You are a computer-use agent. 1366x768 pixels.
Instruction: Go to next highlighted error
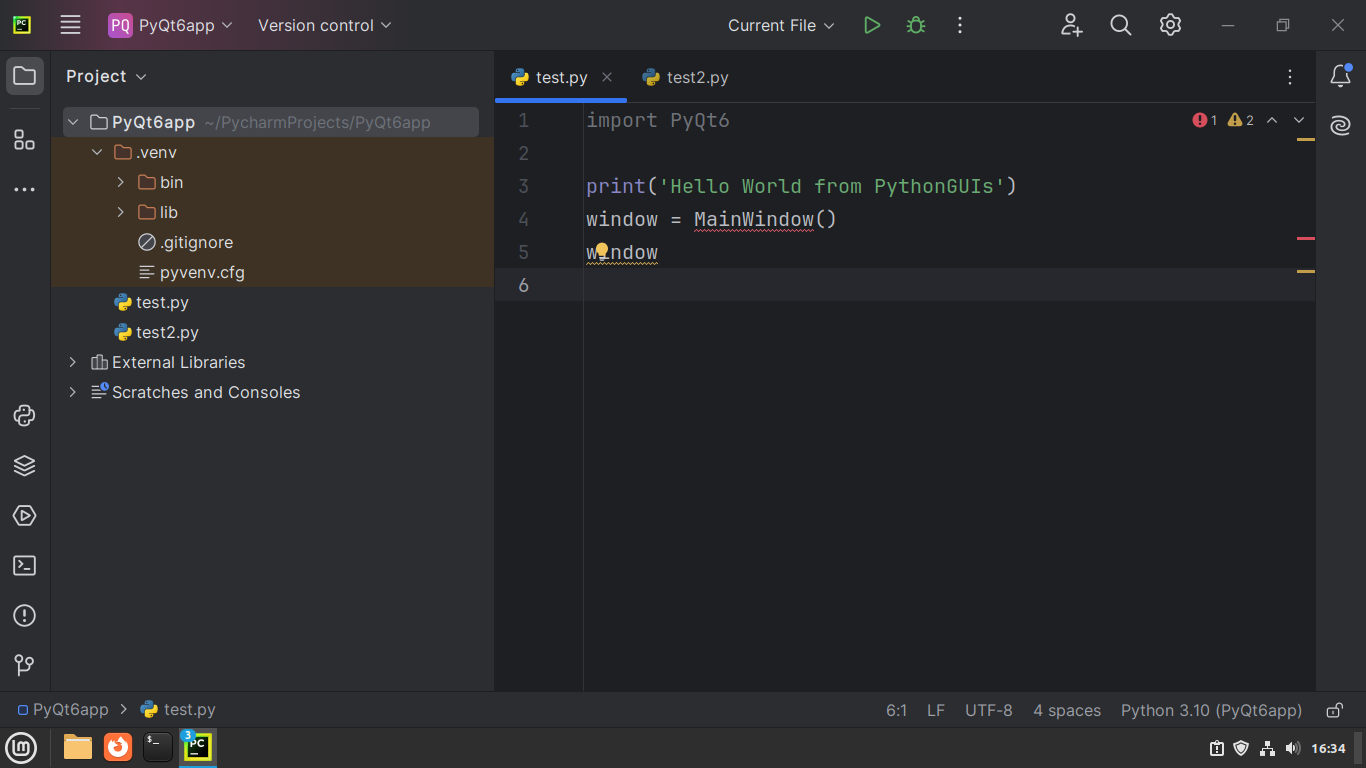tap(1299, 120)
